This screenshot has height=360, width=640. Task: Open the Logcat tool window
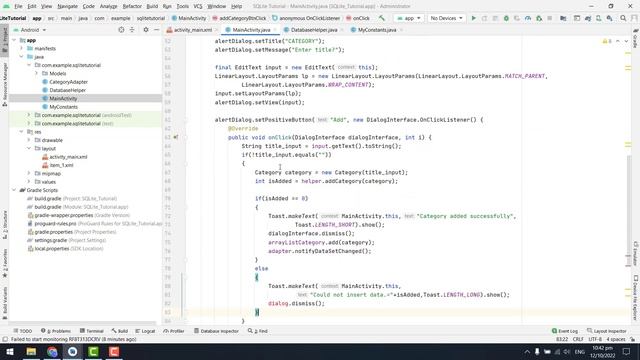pos(145,331)
